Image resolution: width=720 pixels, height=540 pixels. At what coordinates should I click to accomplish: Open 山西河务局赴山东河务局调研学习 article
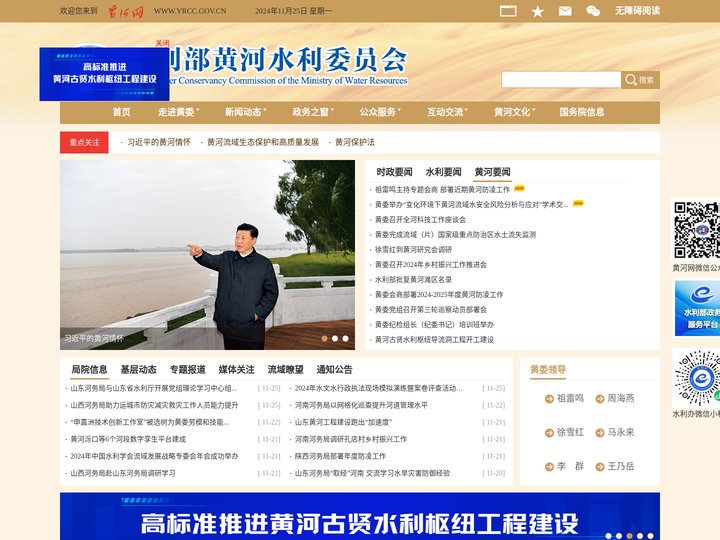123,473
